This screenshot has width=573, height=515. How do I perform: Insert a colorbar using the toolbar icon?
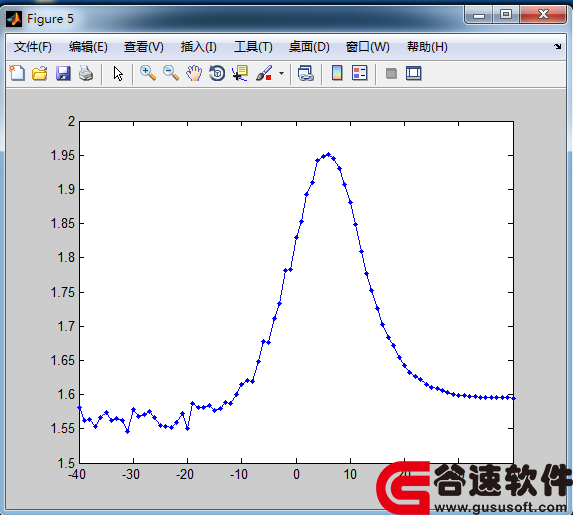pos(337,73)
